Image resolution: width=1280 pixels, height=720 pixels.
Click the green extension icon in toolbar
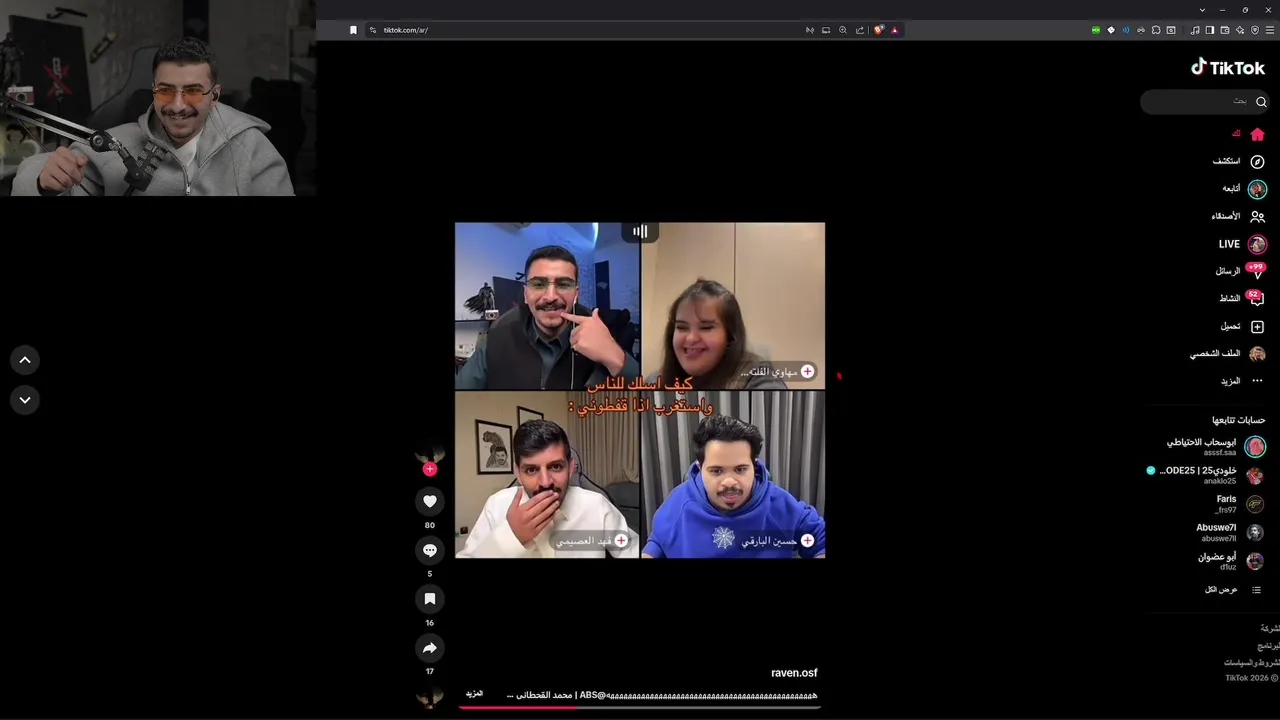[1096, 30]
